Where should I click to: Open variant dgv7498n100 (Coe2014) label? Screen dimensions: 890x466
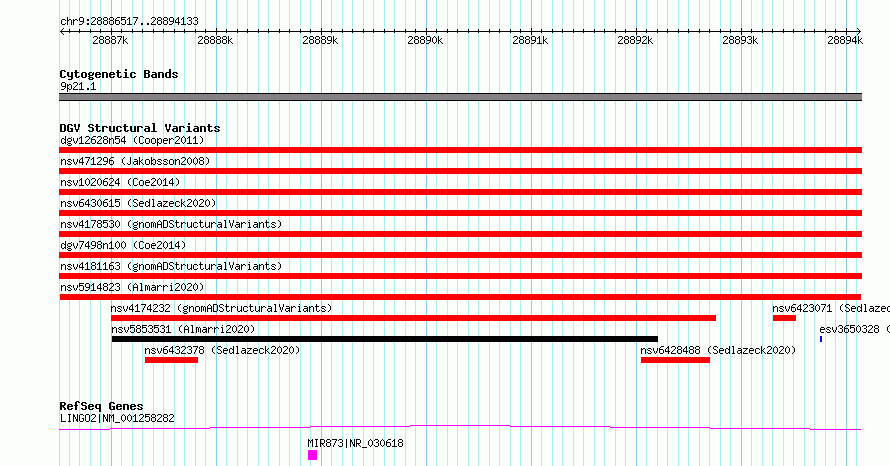tap(123, 245)
